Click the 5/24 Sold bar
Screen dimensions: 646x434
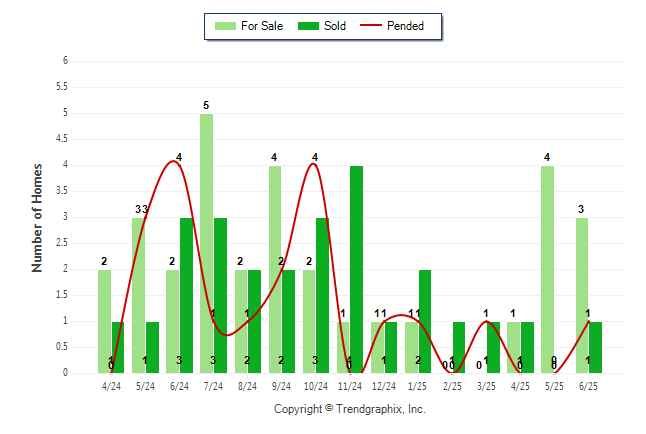click(x=152, y=347)
